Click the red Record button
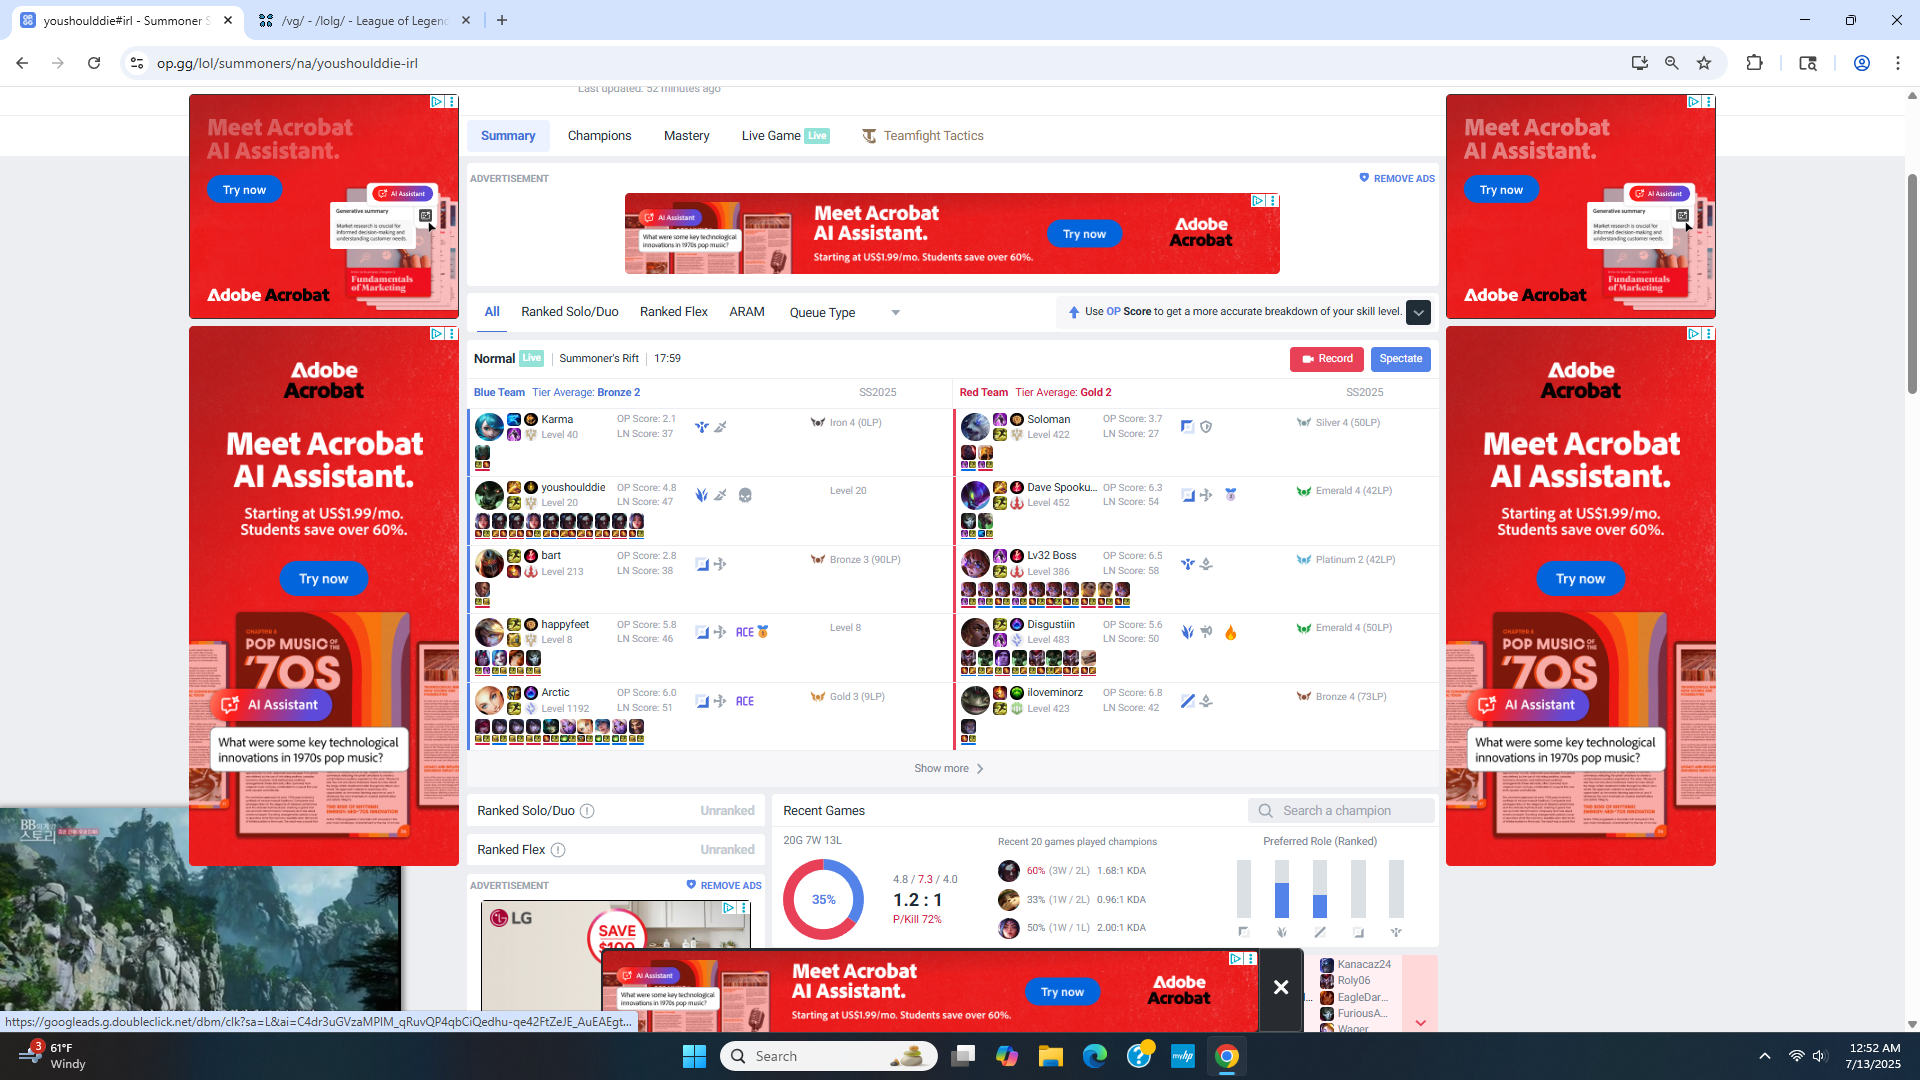This screenshot has height=1080, width=1920. [1326, 359]
